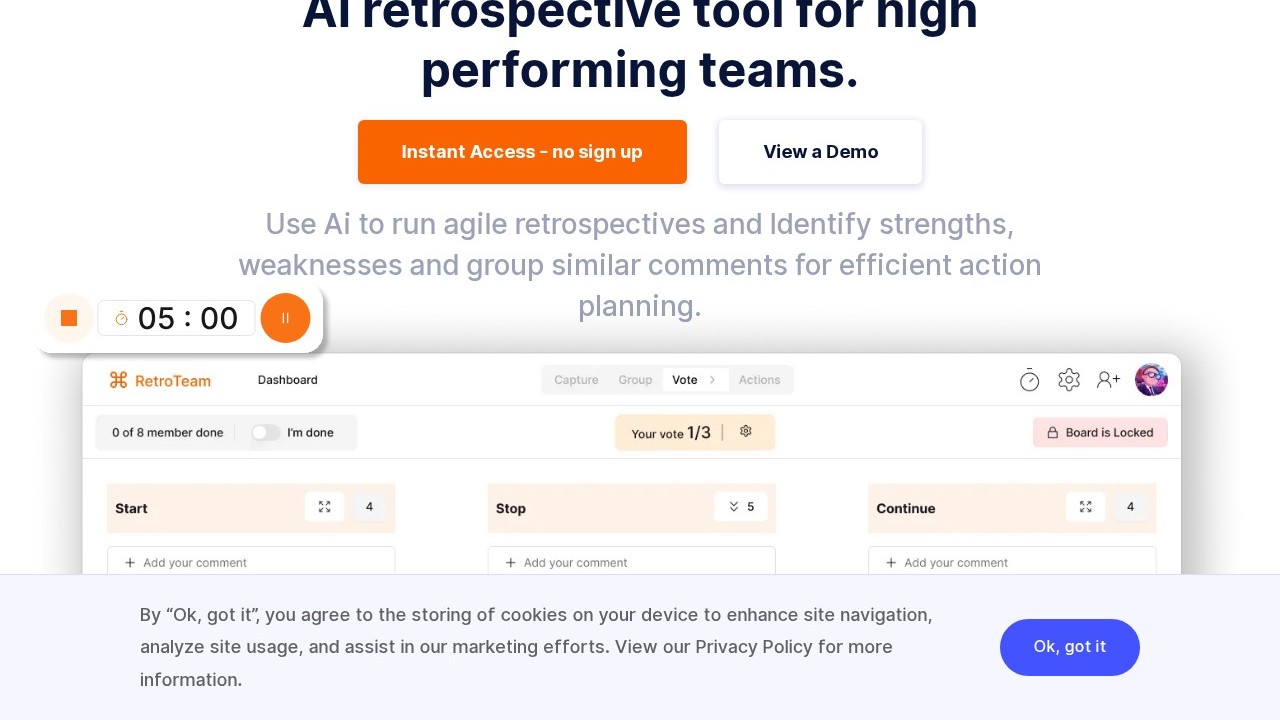Collapse the Stop column with the chevron

(734, 507)
